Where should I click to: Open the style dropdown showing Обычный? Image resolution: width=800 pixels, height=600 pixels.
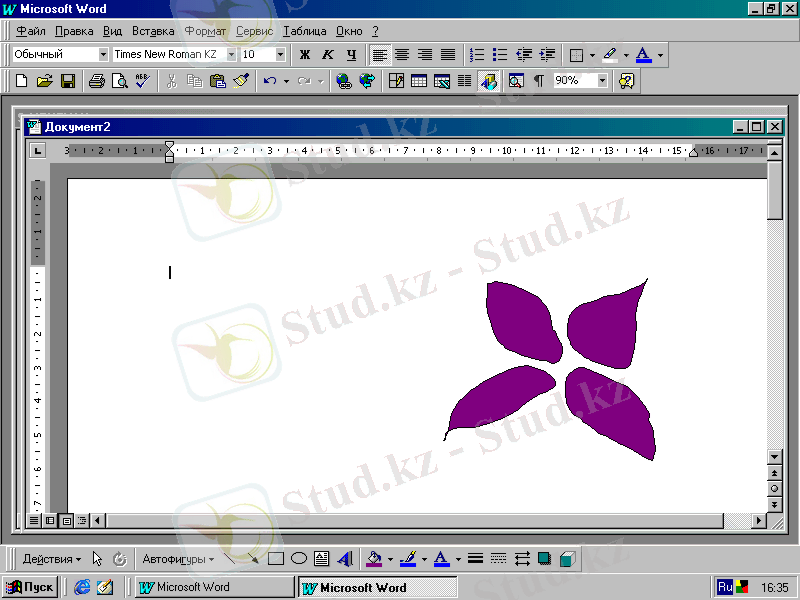click(103, 54)
